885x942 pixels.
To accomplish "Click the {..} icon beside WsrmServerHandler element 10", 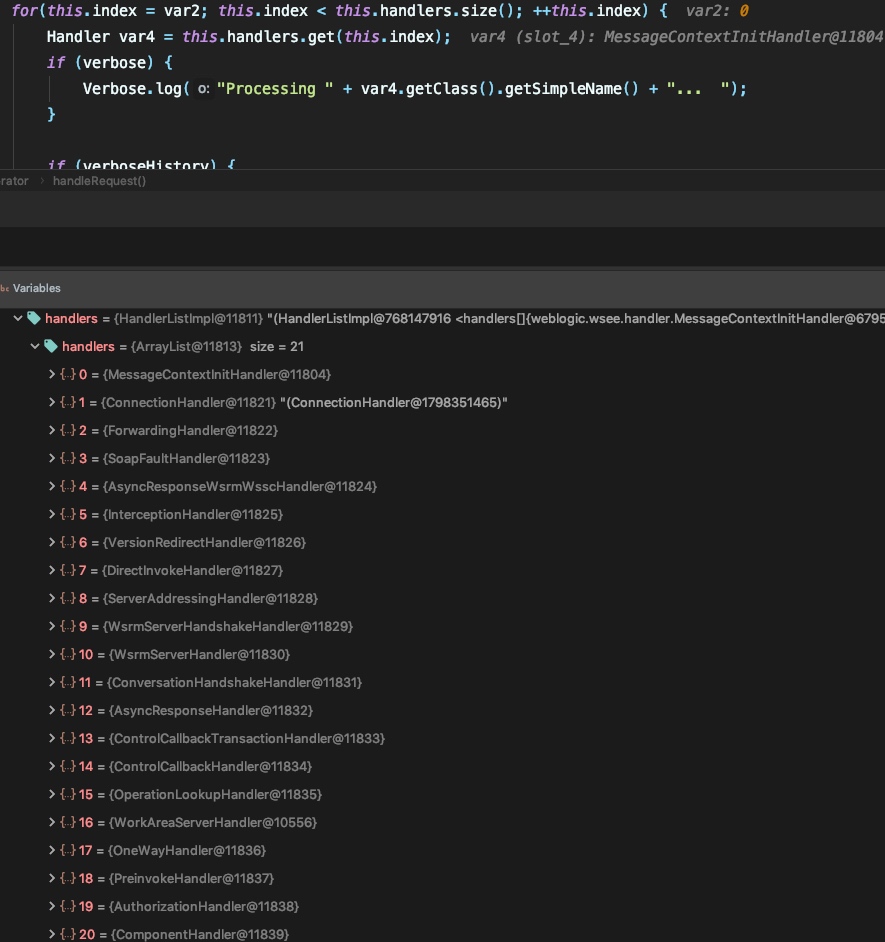I will pos(66,654).
